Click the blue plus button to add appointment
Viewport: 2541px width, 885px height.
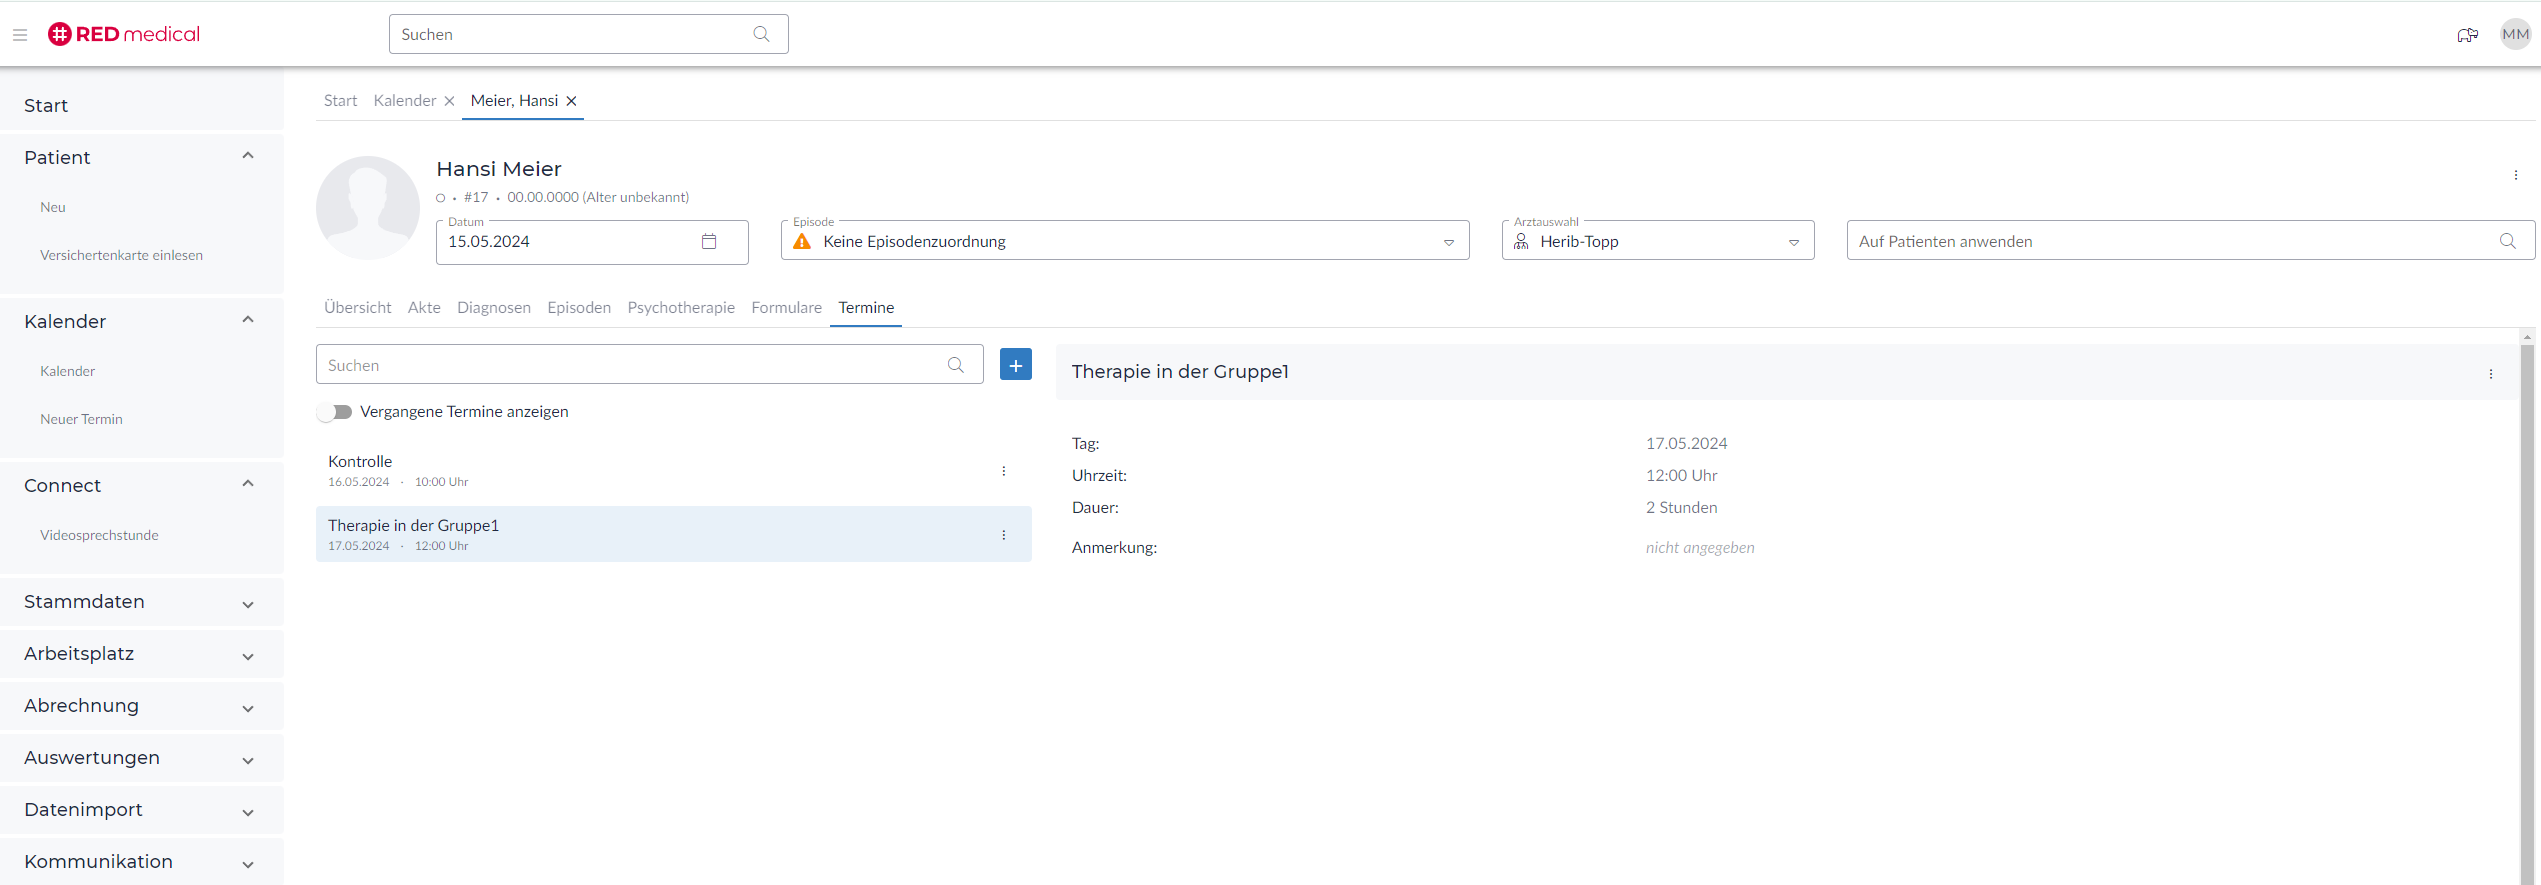(1015, 365)
